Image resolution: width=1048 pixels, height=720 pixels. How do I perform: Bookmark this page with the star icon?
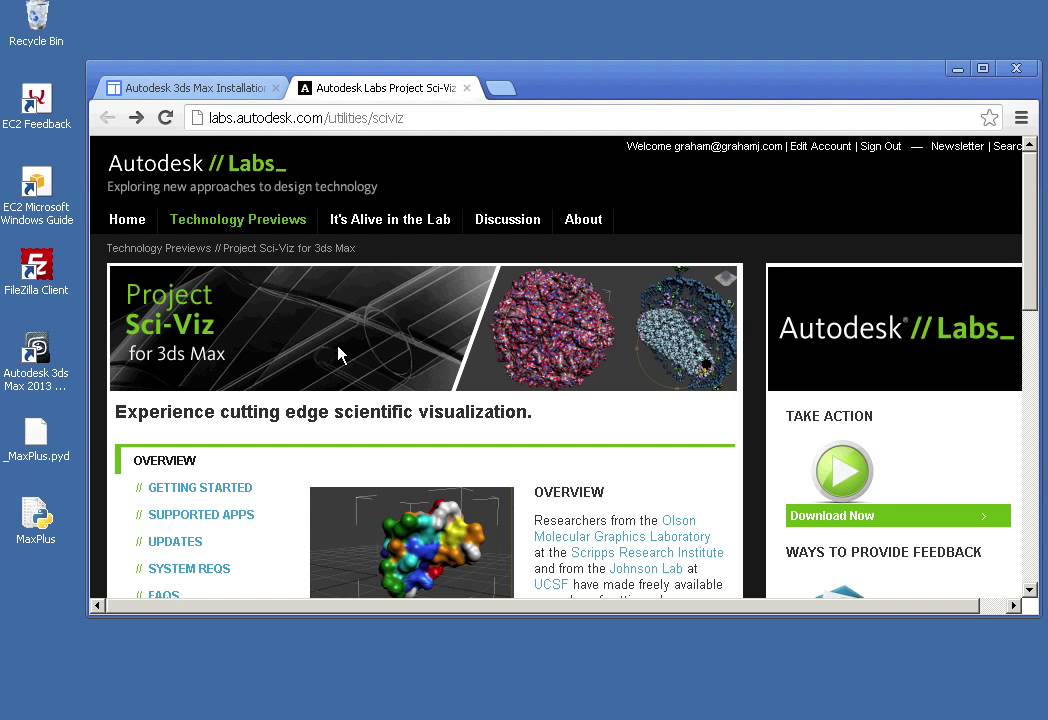point(989,118)
